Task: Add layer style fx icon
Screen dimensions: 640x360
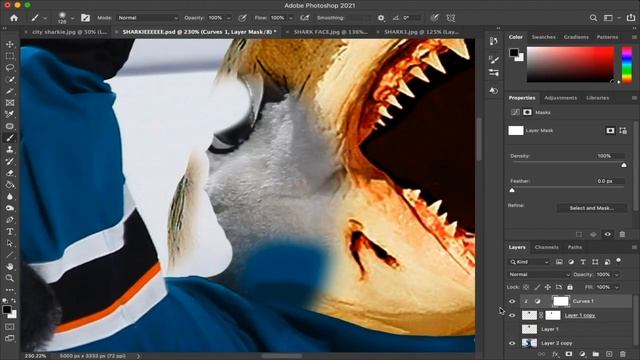Action: [x=555, y=354]
